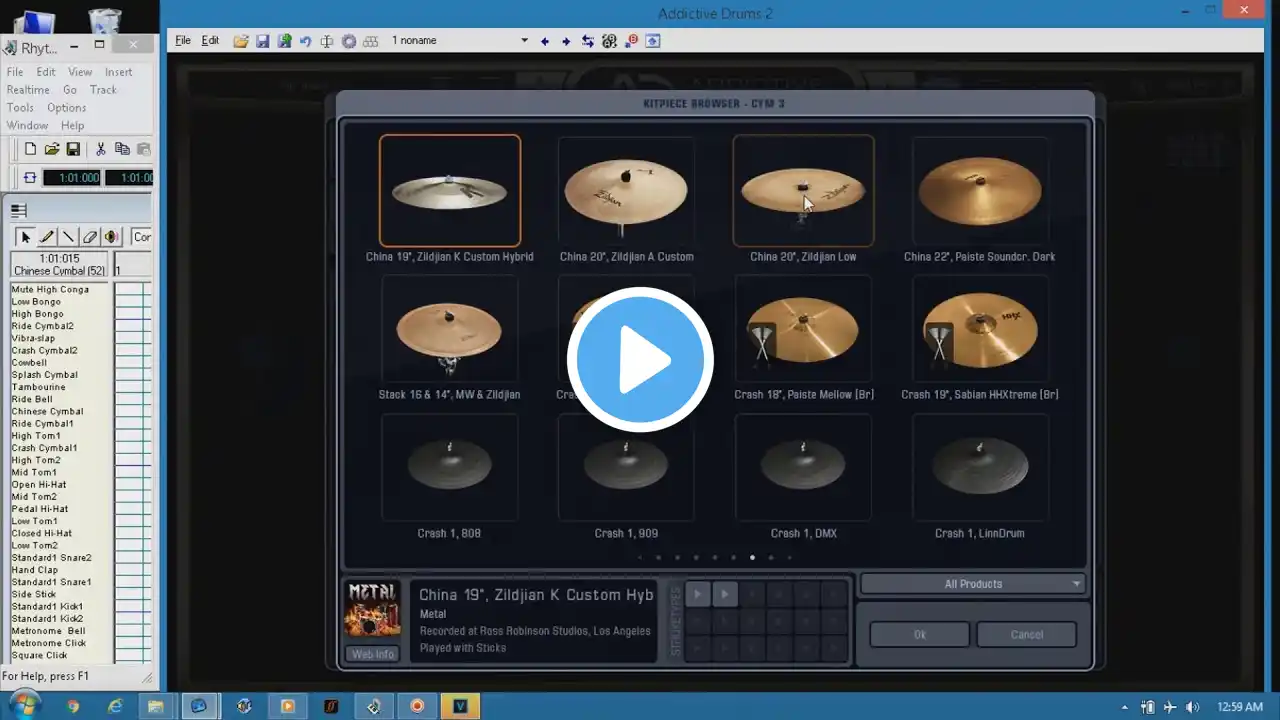Open the All Products filter dropdown
This screenshot has width=1280, height=720.
pos(972,584)
